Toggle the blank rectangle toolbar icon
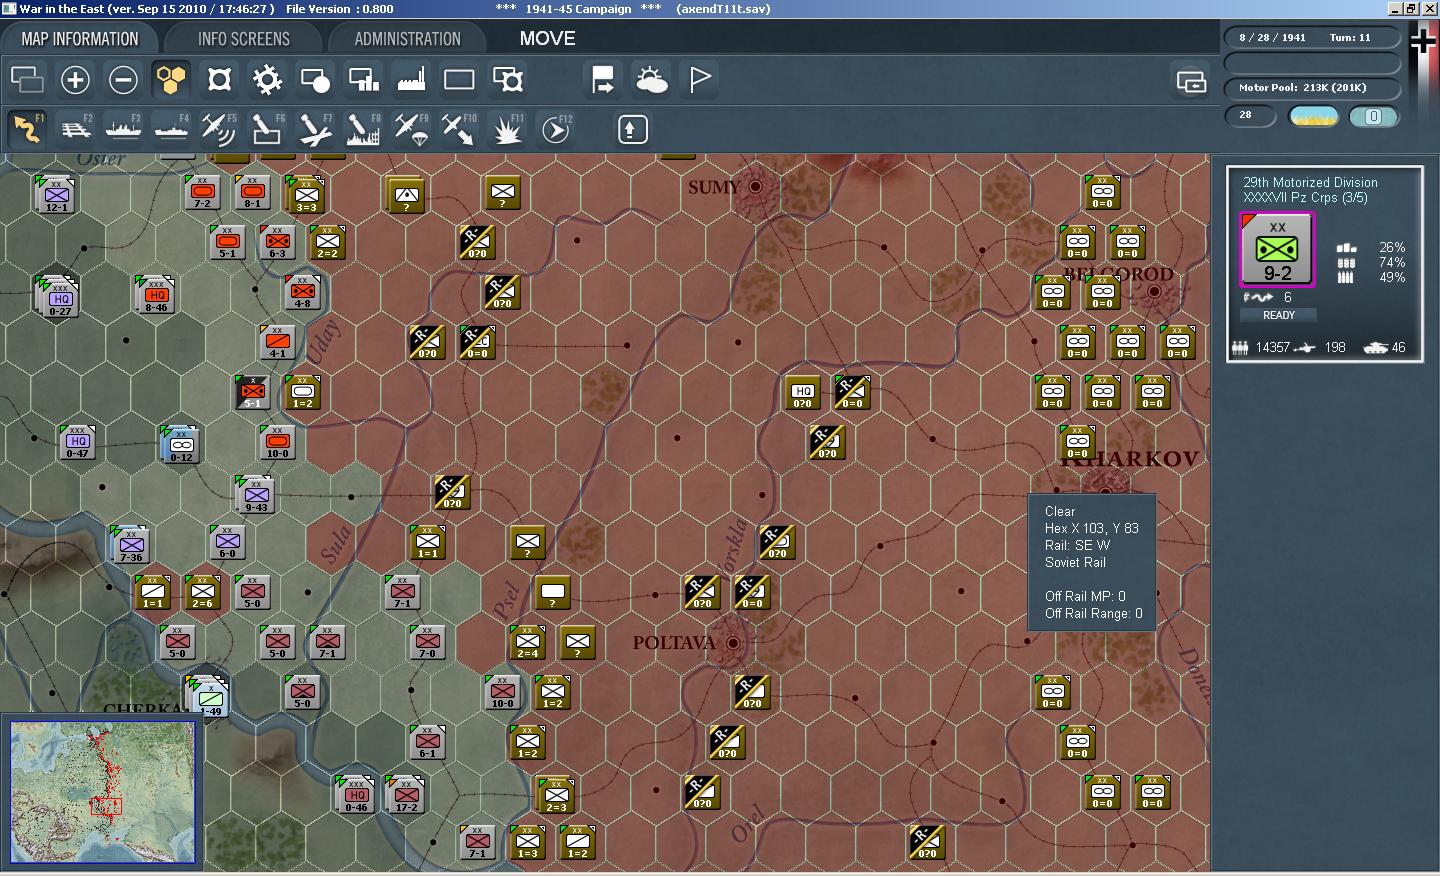The width and height of the screenshot is (1440, 876). 459,80
